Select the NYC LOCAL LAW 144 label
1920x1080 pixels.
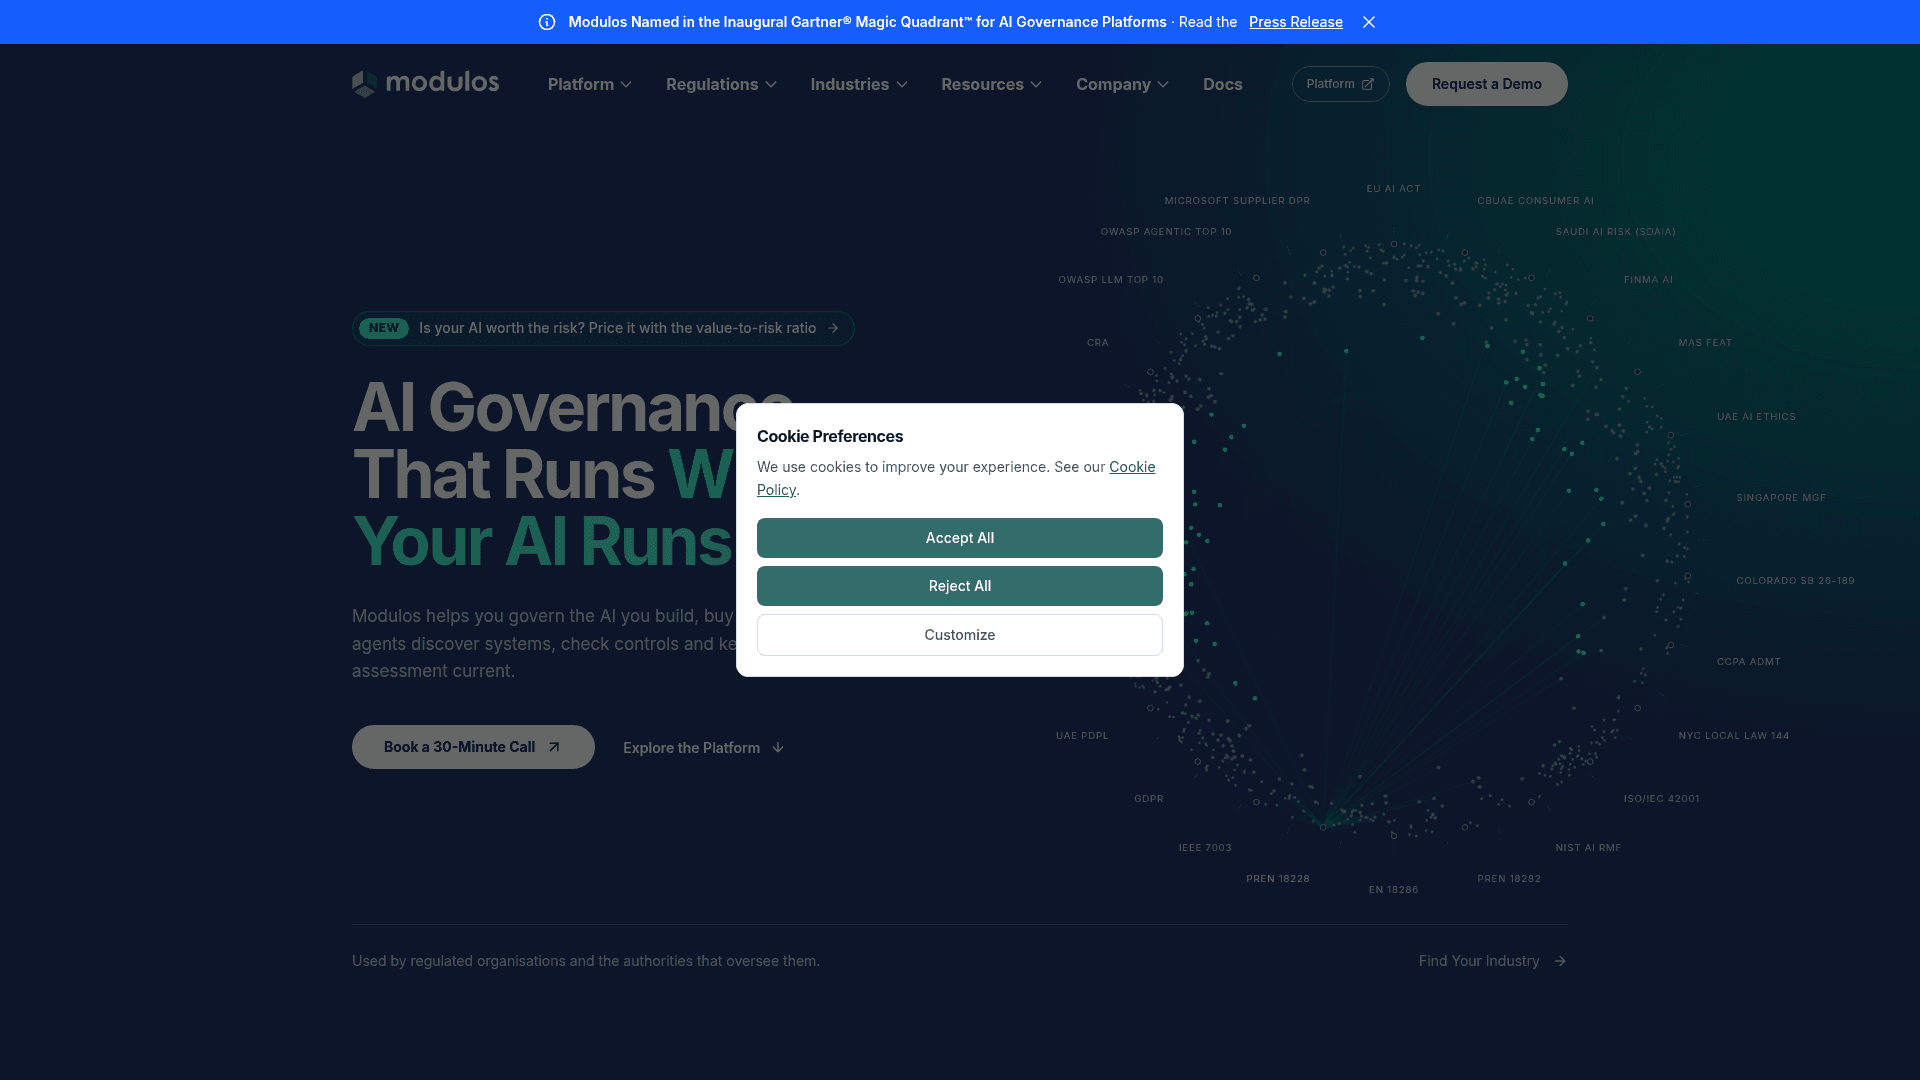[x=1733, y=736]
